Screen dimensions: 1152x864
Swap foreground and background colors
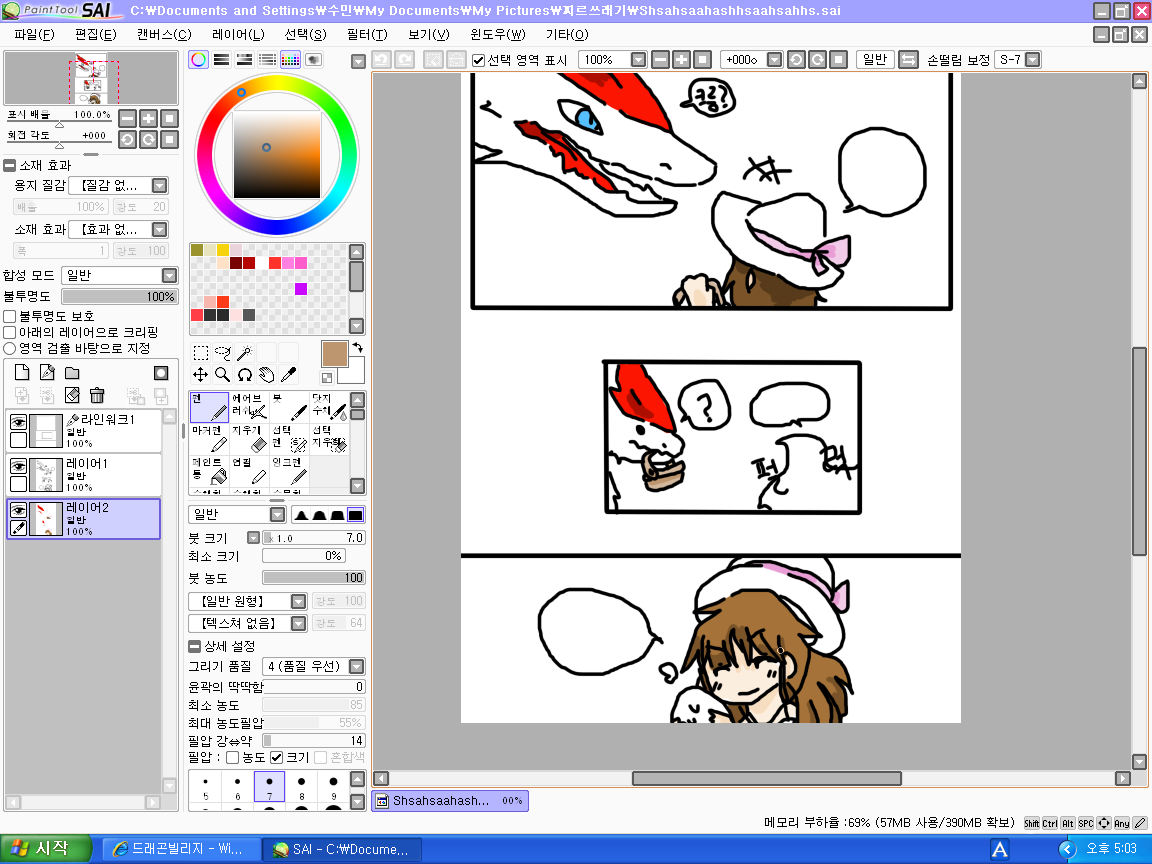tap(358, 348)
